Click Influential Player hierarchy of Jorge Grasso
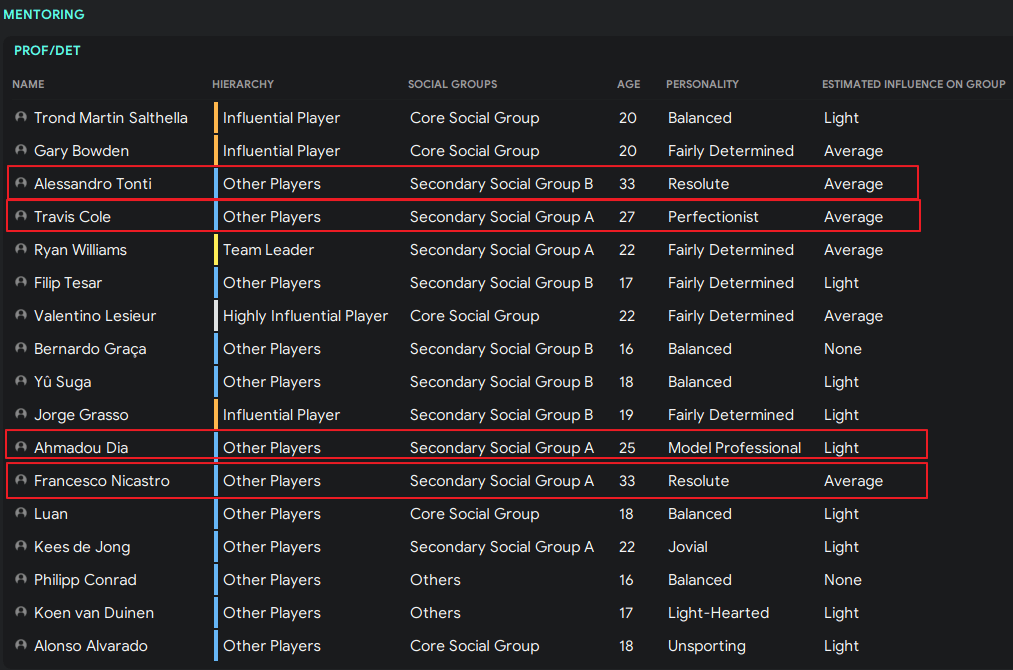 click(281, 414)
